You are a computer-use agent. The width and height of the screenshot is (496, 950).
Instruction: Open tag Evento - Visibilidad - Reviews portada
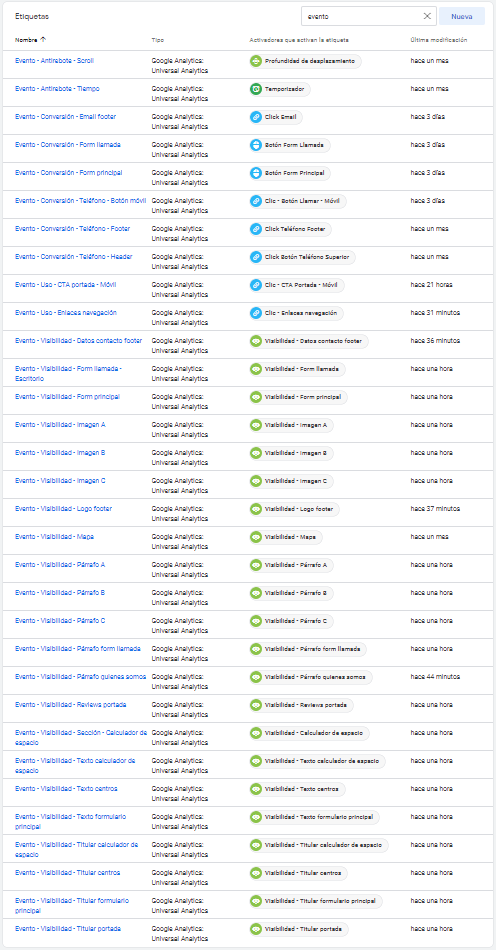71,704
